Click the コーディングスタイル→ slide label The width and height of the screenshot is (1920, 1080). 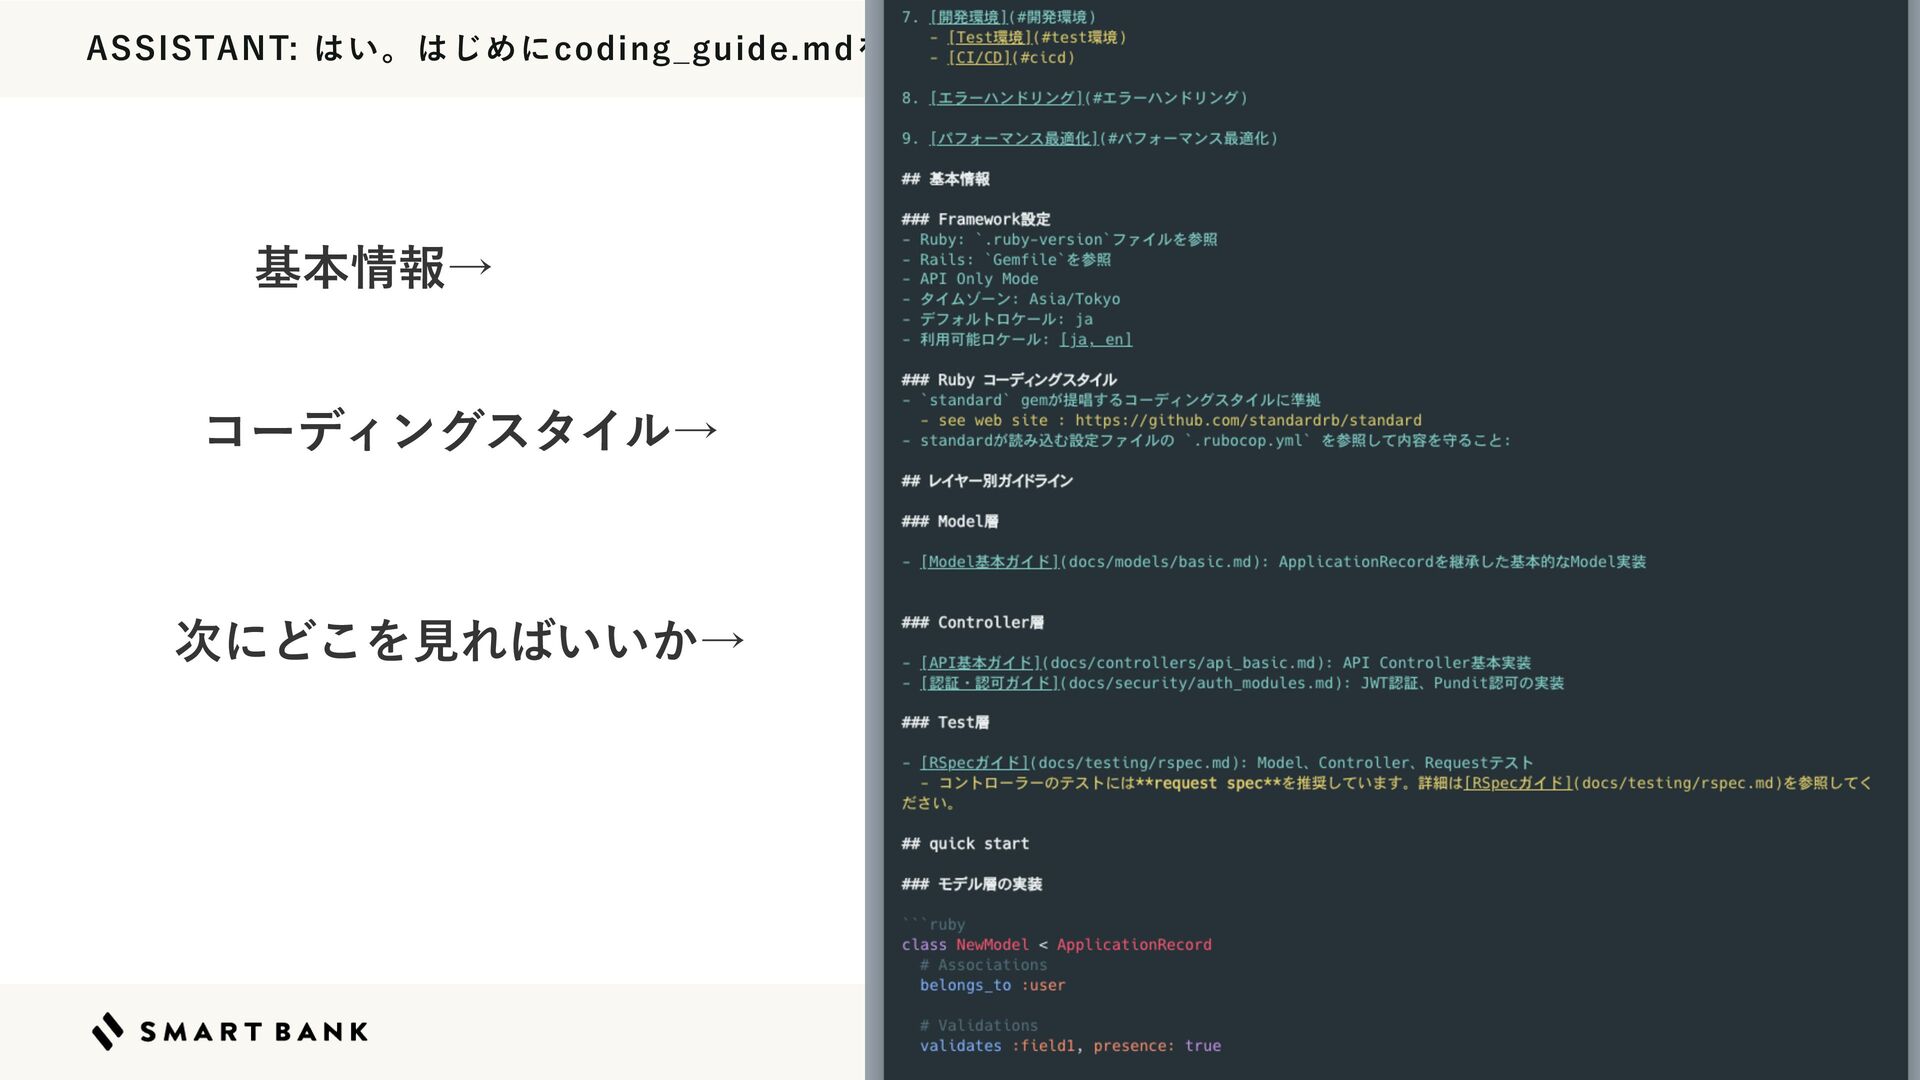click(461, 430)
